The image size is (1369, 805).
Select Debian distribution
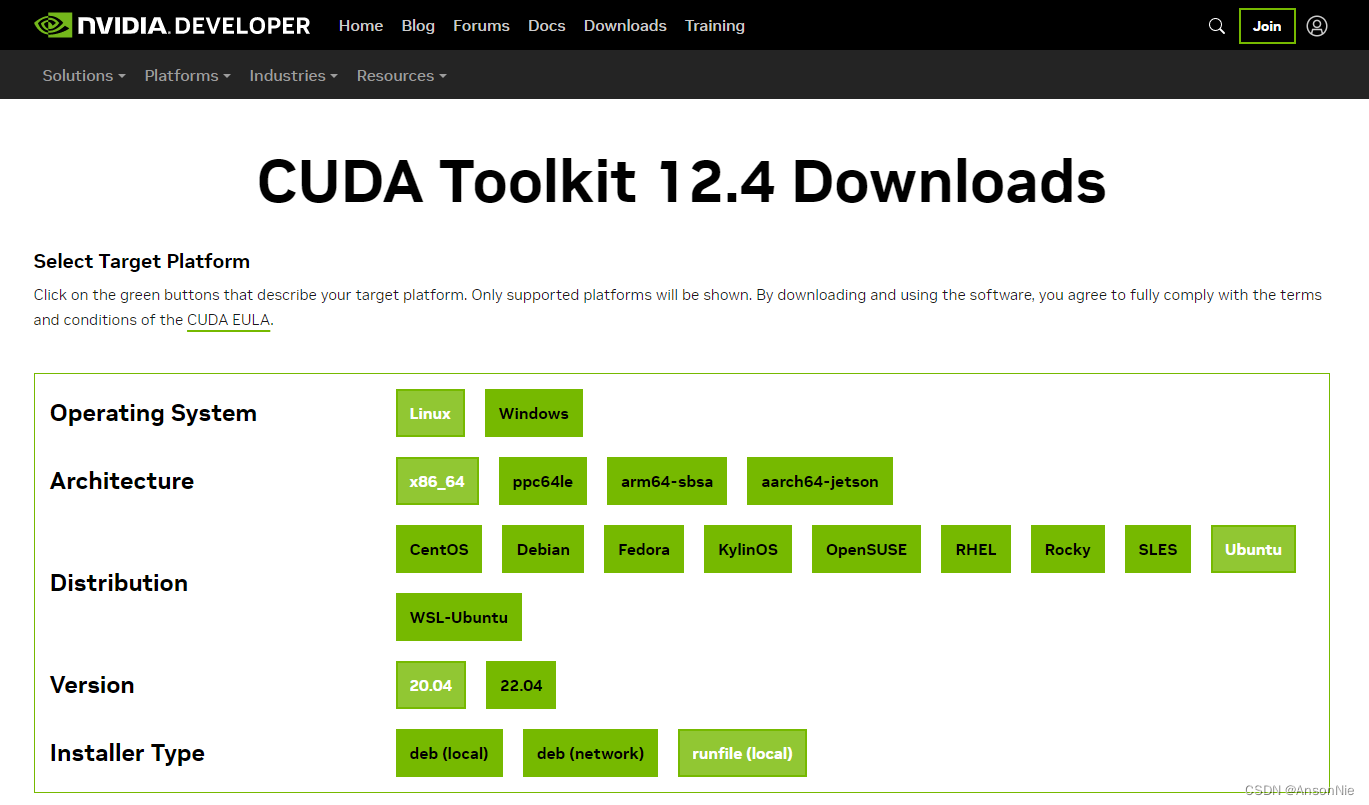[543, 549]
